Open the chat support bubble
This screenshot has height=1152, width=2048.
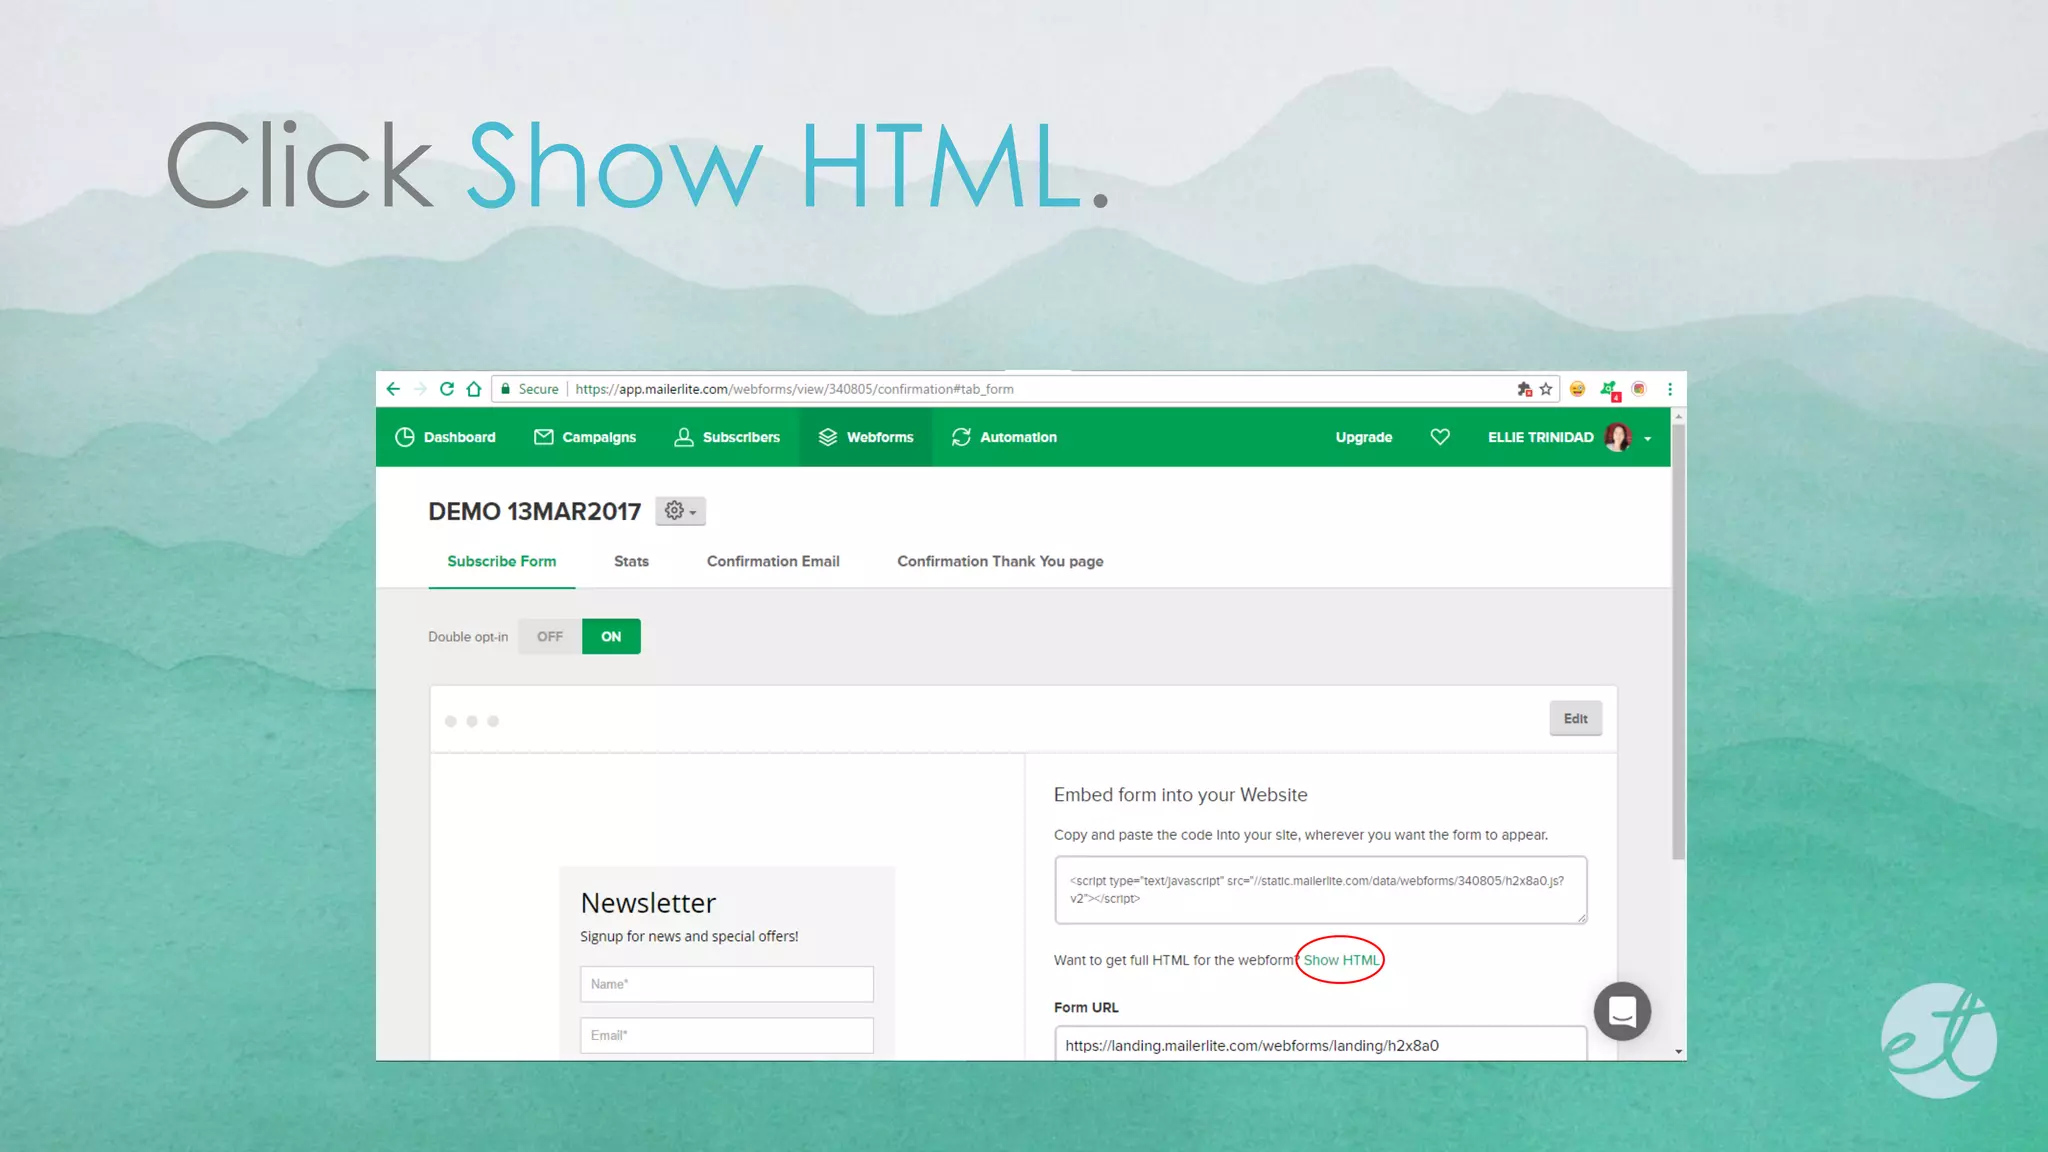[1621, 1011]
